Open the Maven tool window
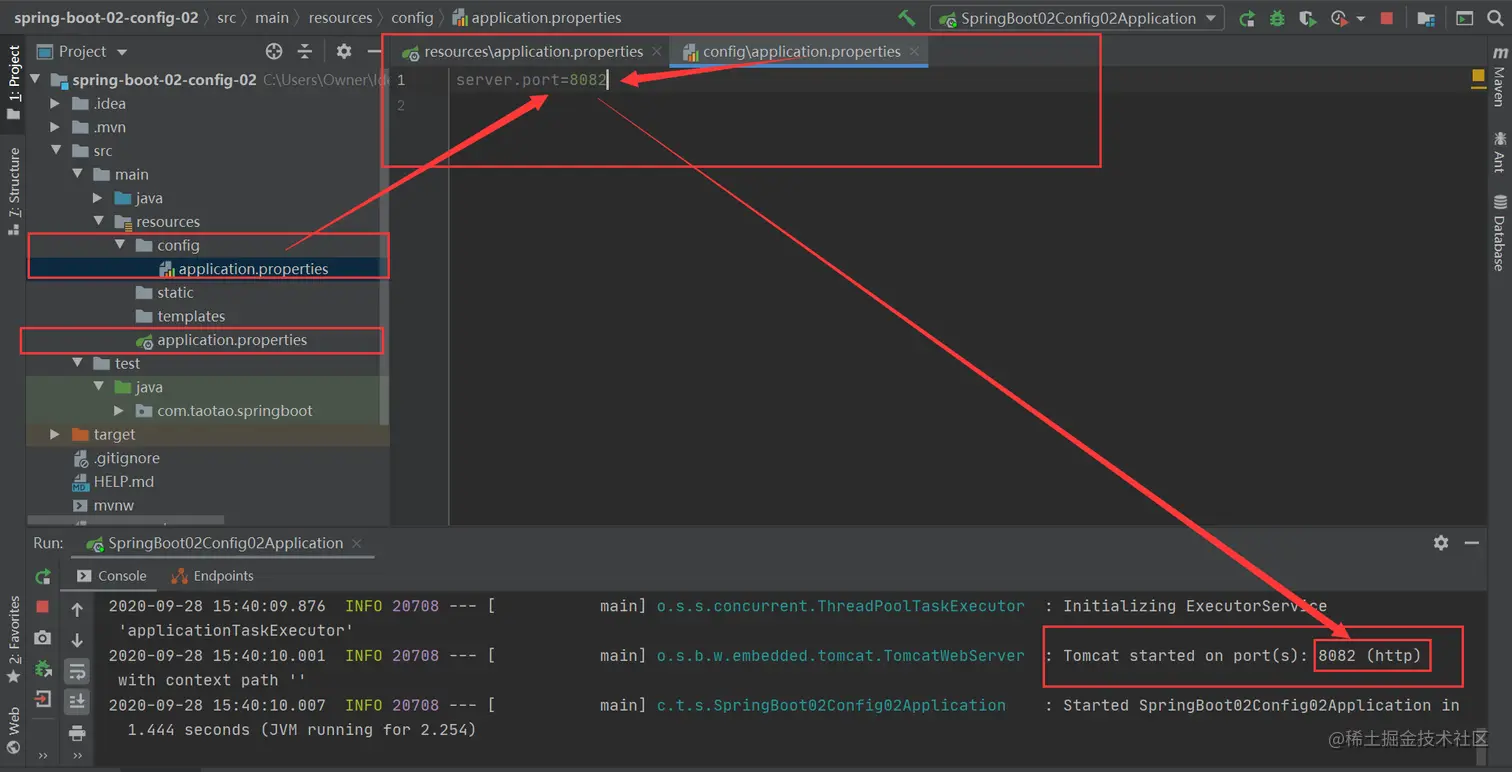The width and height of the screenshot is (1512, 772). tap(1499, 77)
